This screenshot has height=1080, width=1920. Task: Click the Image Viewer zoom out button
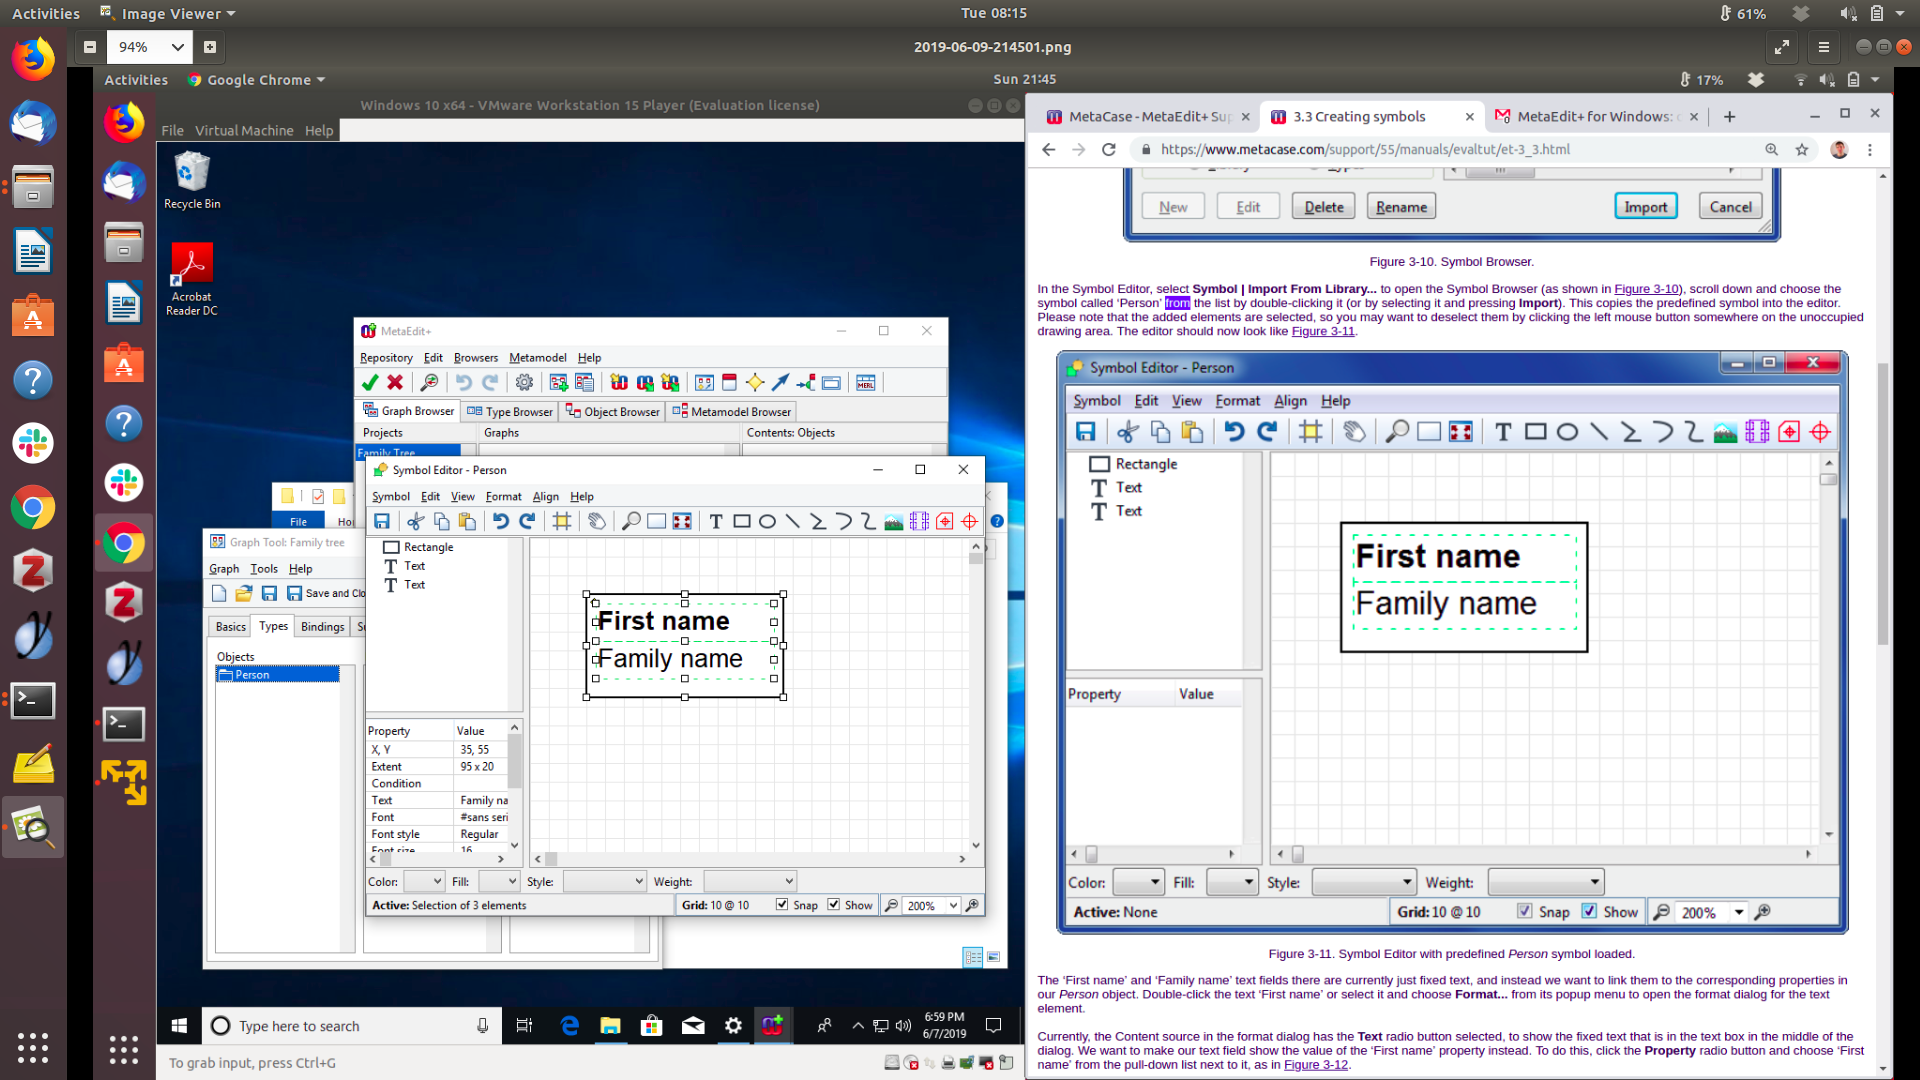point(90,47)
